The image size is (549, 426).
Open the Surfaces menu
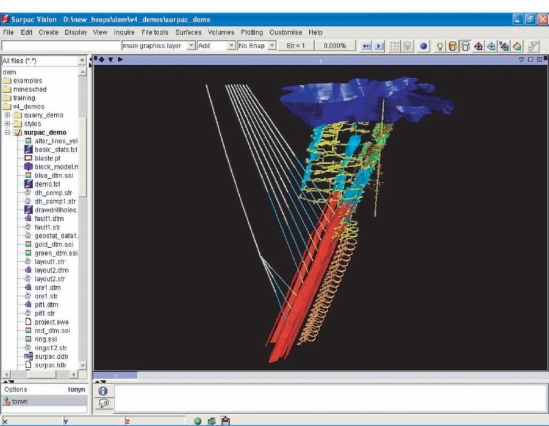(x=188, y=32)
